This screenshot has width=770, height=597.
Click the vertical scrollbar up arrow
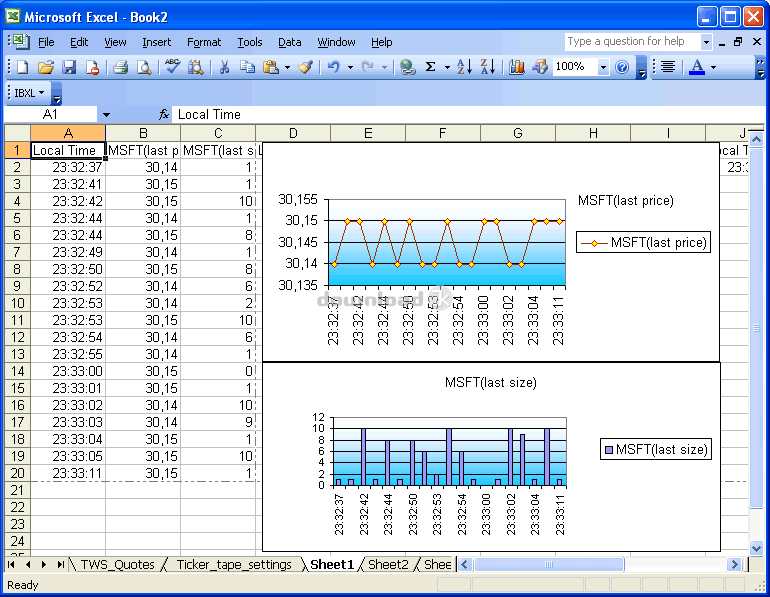(756, 139)
